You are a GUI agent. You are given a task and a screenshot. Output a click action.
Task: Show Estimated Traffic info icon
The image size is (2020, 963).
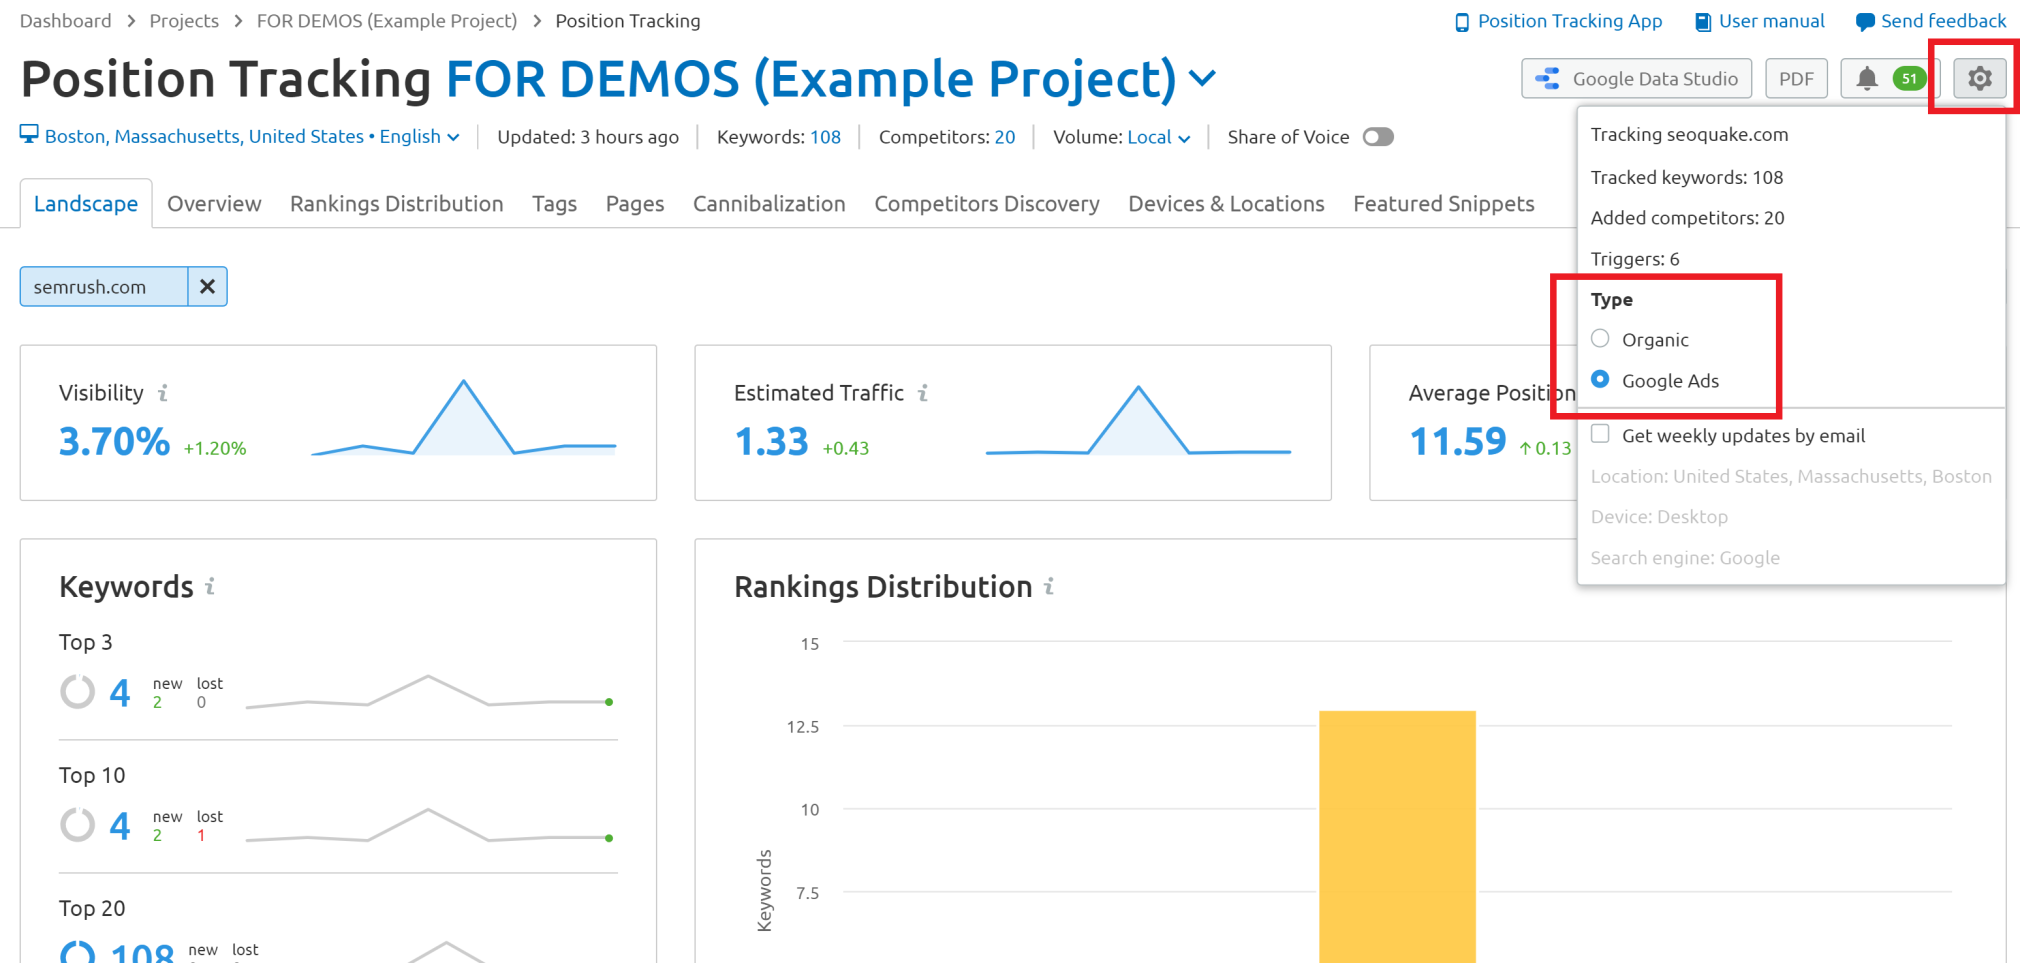[x=923, y=393]
